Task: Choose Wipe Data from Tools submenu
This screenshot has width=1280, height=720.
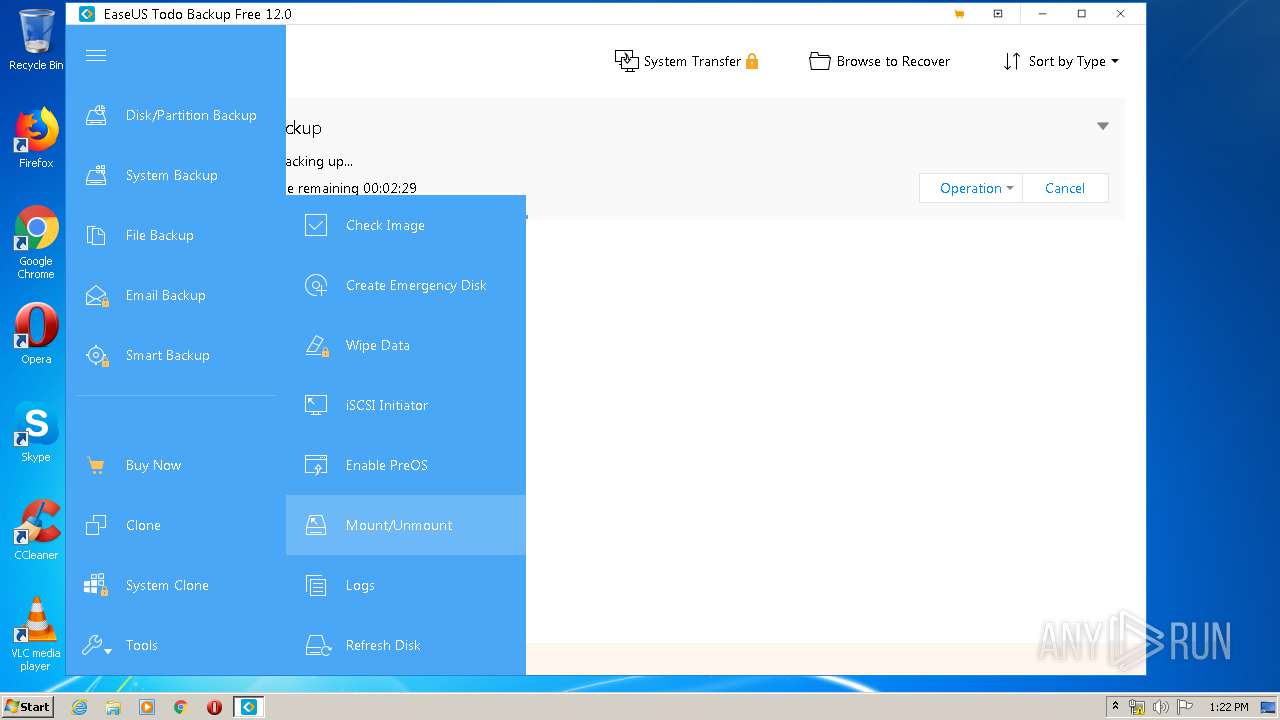Action: point(406,345)
